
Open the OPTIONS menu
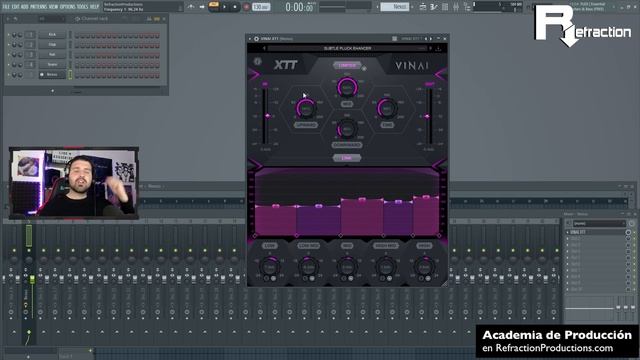(x=68, y=7)
